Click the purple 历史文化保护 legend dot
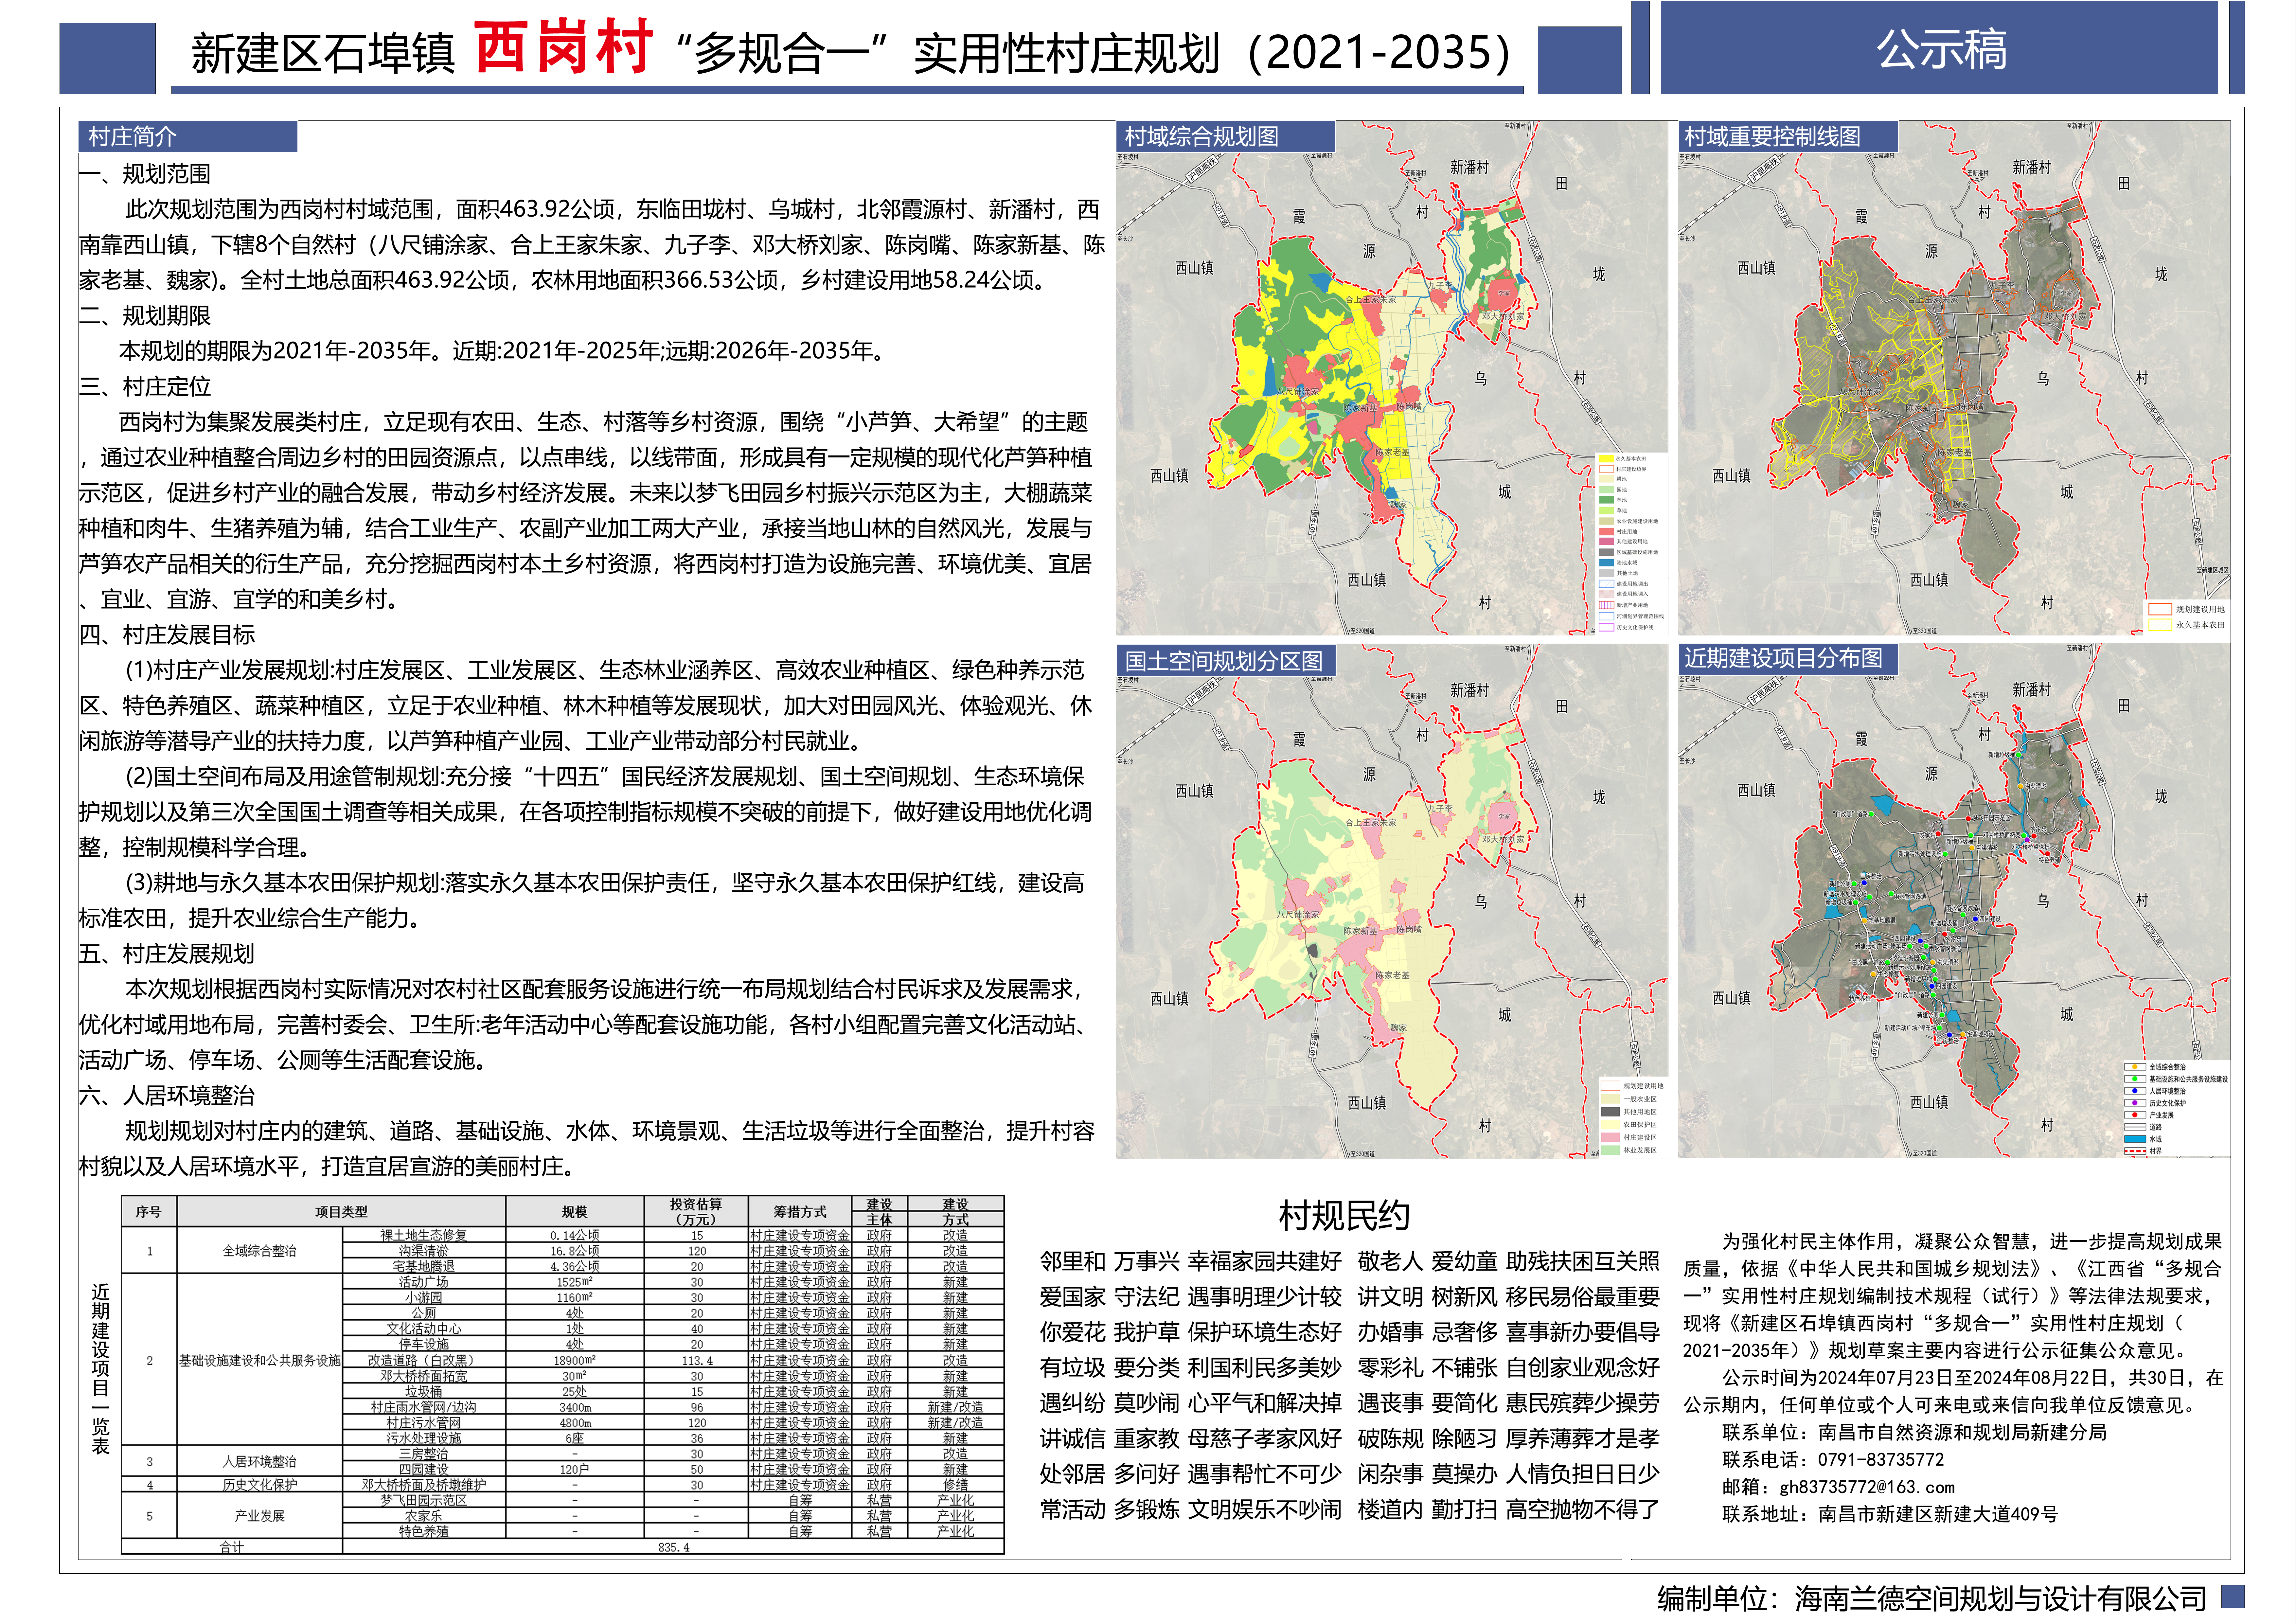This screenshot has width=2296, height=1624. pos(2135,1103)
